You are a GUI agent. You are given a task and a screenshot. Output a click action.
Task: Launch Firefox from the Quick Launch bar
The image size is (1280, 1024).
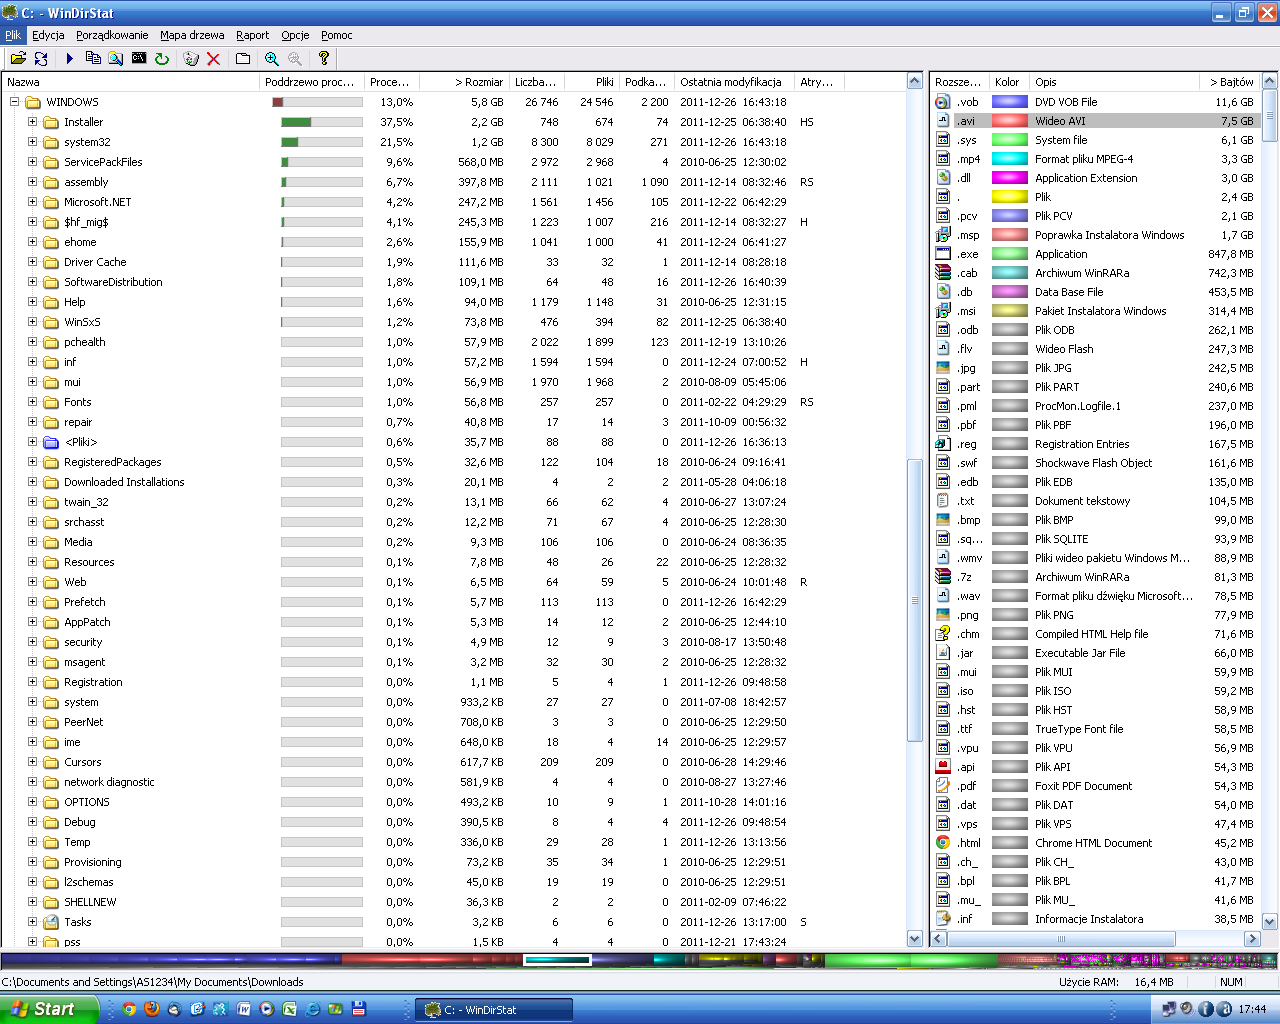(x=152, y=1010)
